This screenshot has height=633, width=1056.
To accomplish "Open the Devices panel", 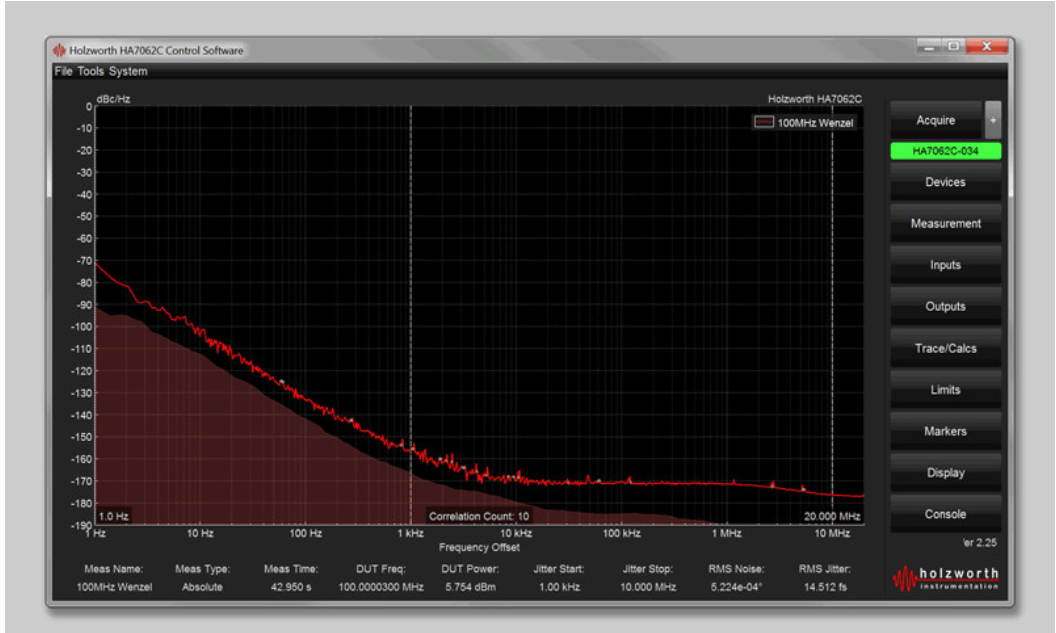I will 946,182.
